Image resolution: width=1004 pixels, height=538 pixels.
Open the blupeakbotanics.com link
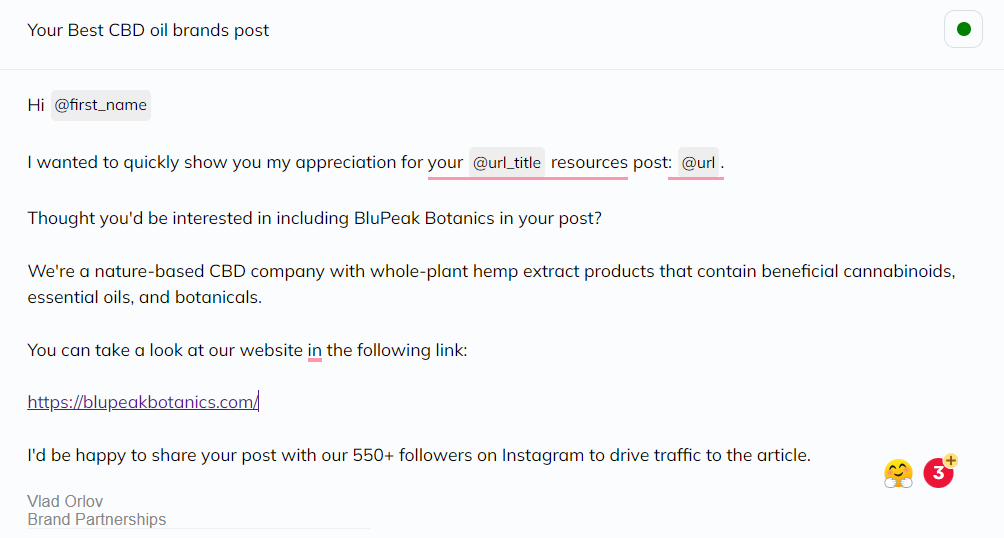point(143,402)
